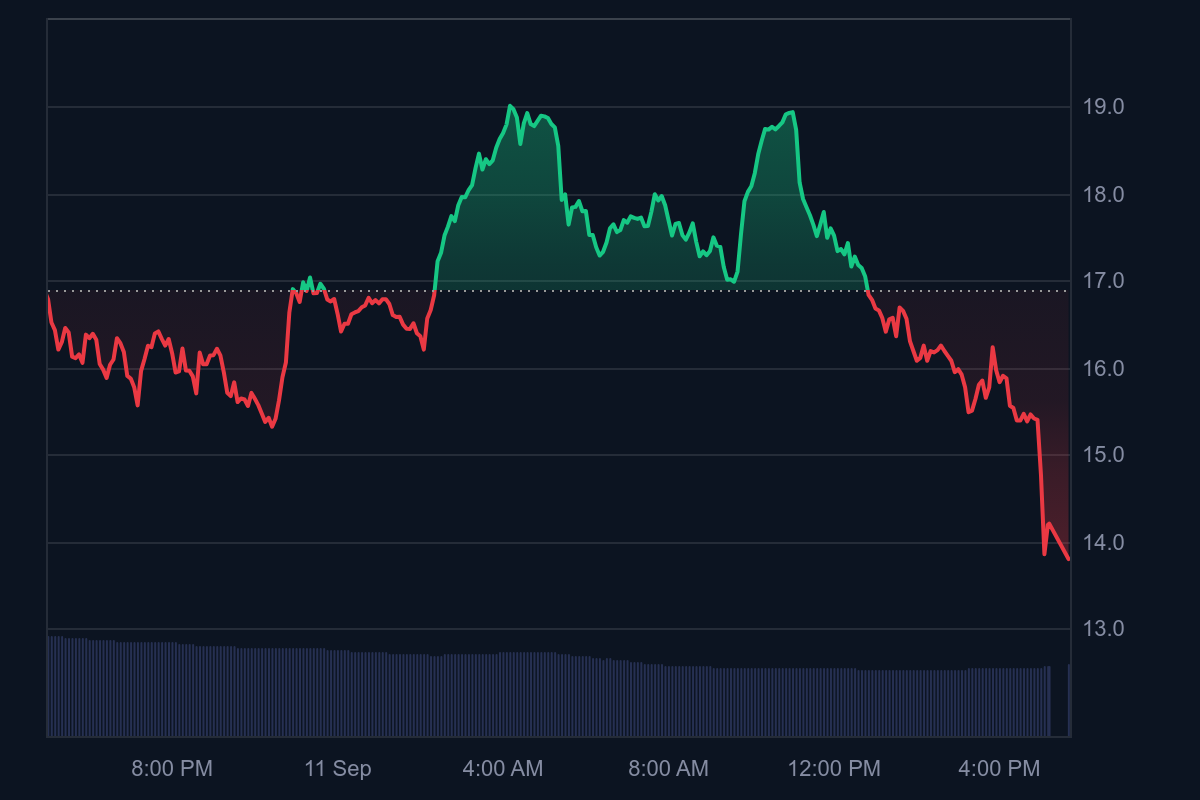
Task: Select the 17.0 label on price axis
Action: (x=1102, y=281)
